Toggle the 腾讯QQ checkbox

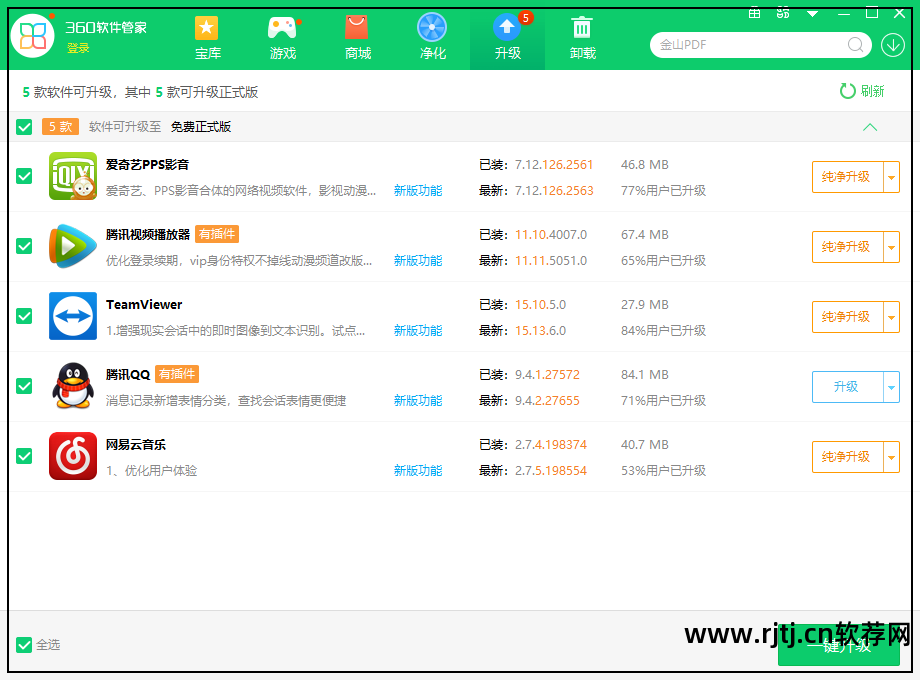[x=24, y=386]
